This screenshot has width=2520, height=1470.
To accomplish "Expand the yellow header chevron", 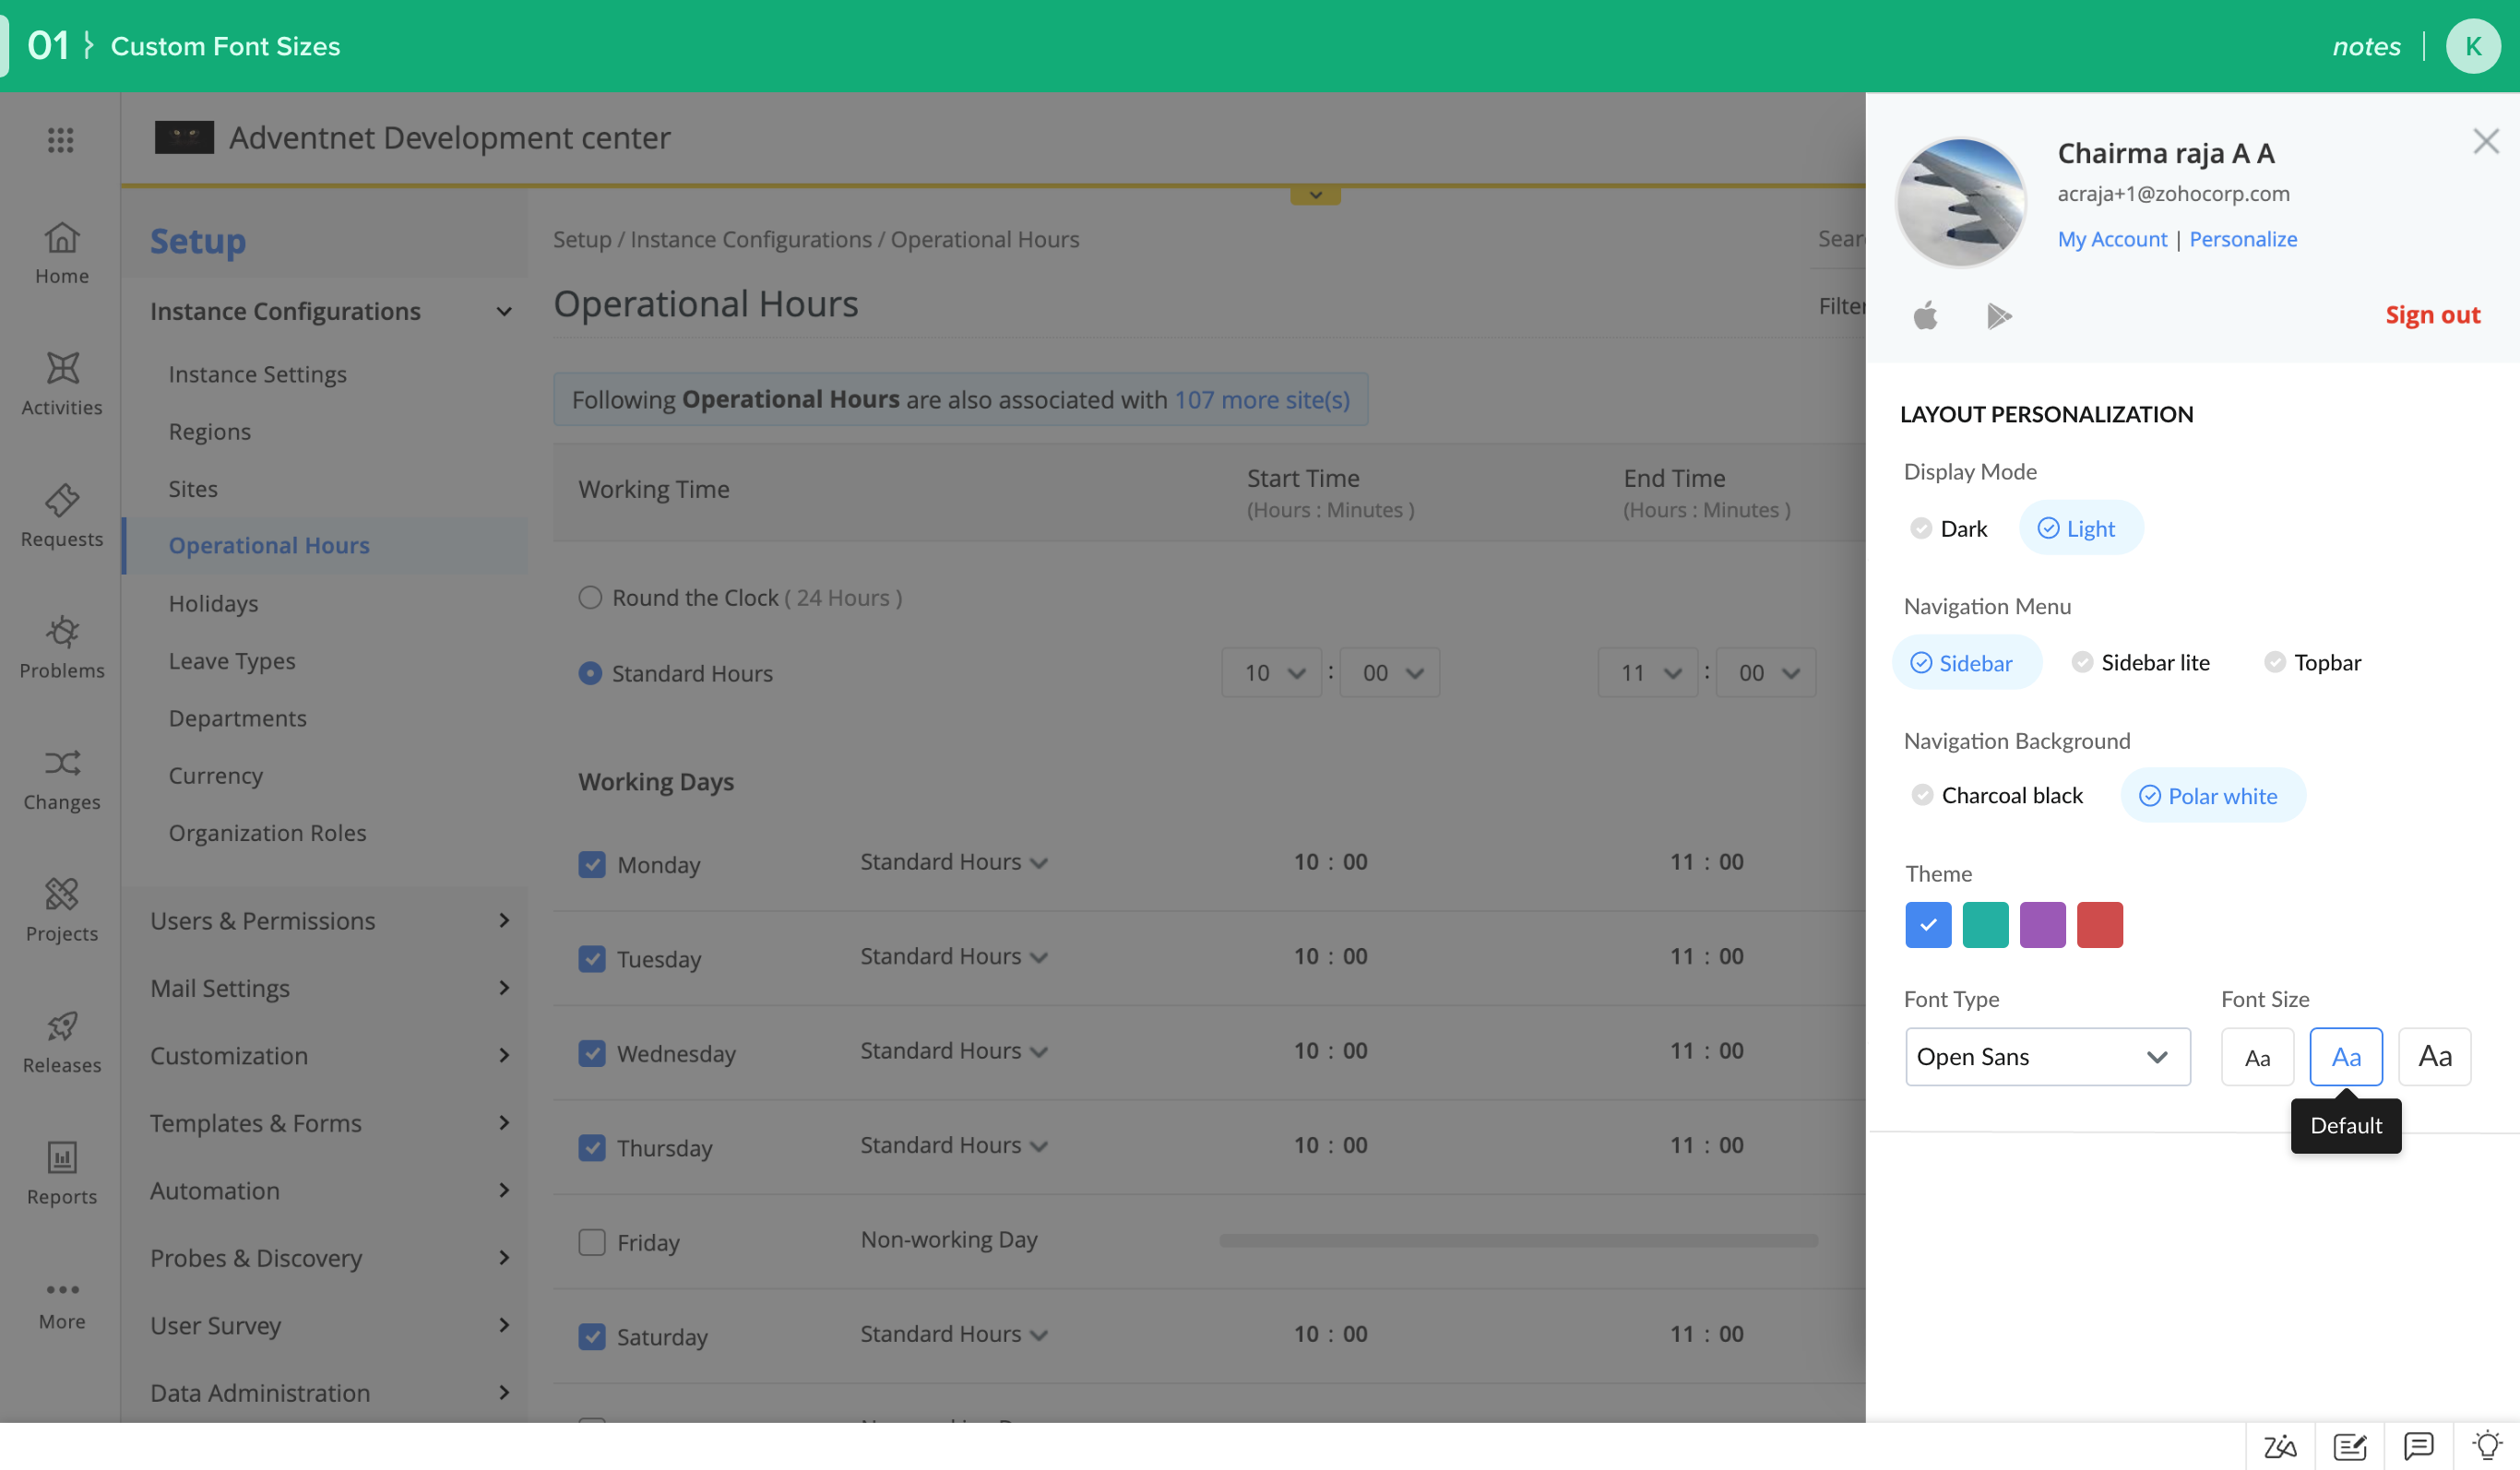I will coord(1315,196).
